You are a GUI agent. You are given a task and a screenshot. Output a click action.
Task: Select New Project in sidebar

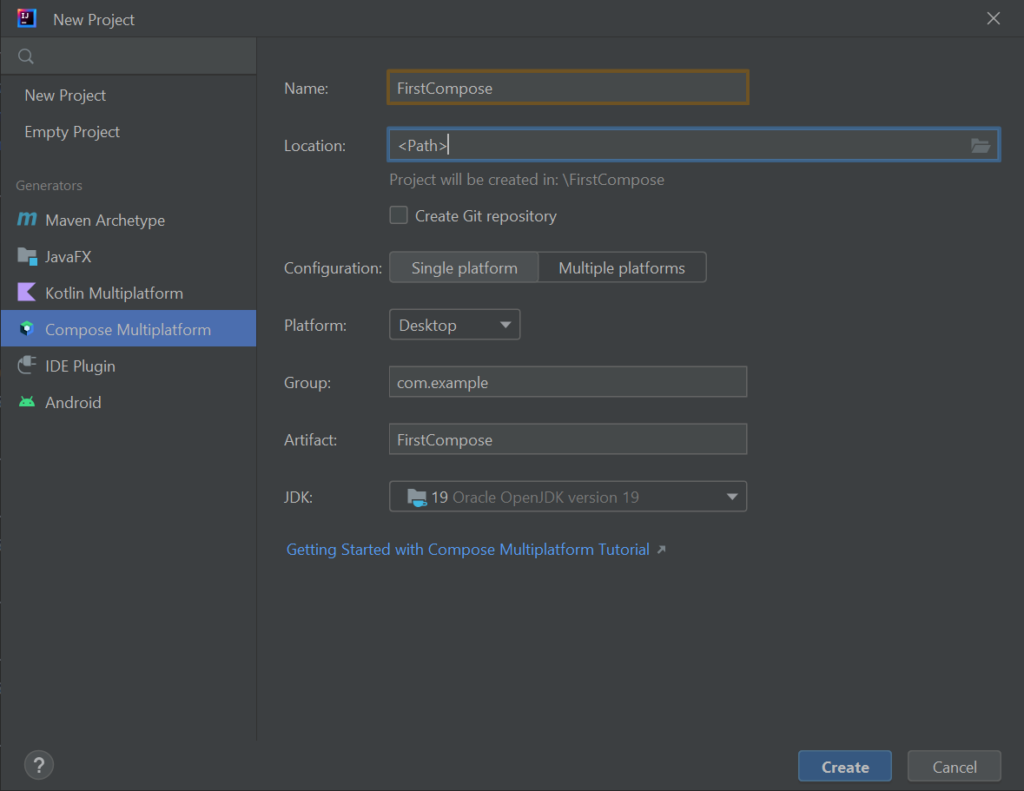click(x=129, y=95)
